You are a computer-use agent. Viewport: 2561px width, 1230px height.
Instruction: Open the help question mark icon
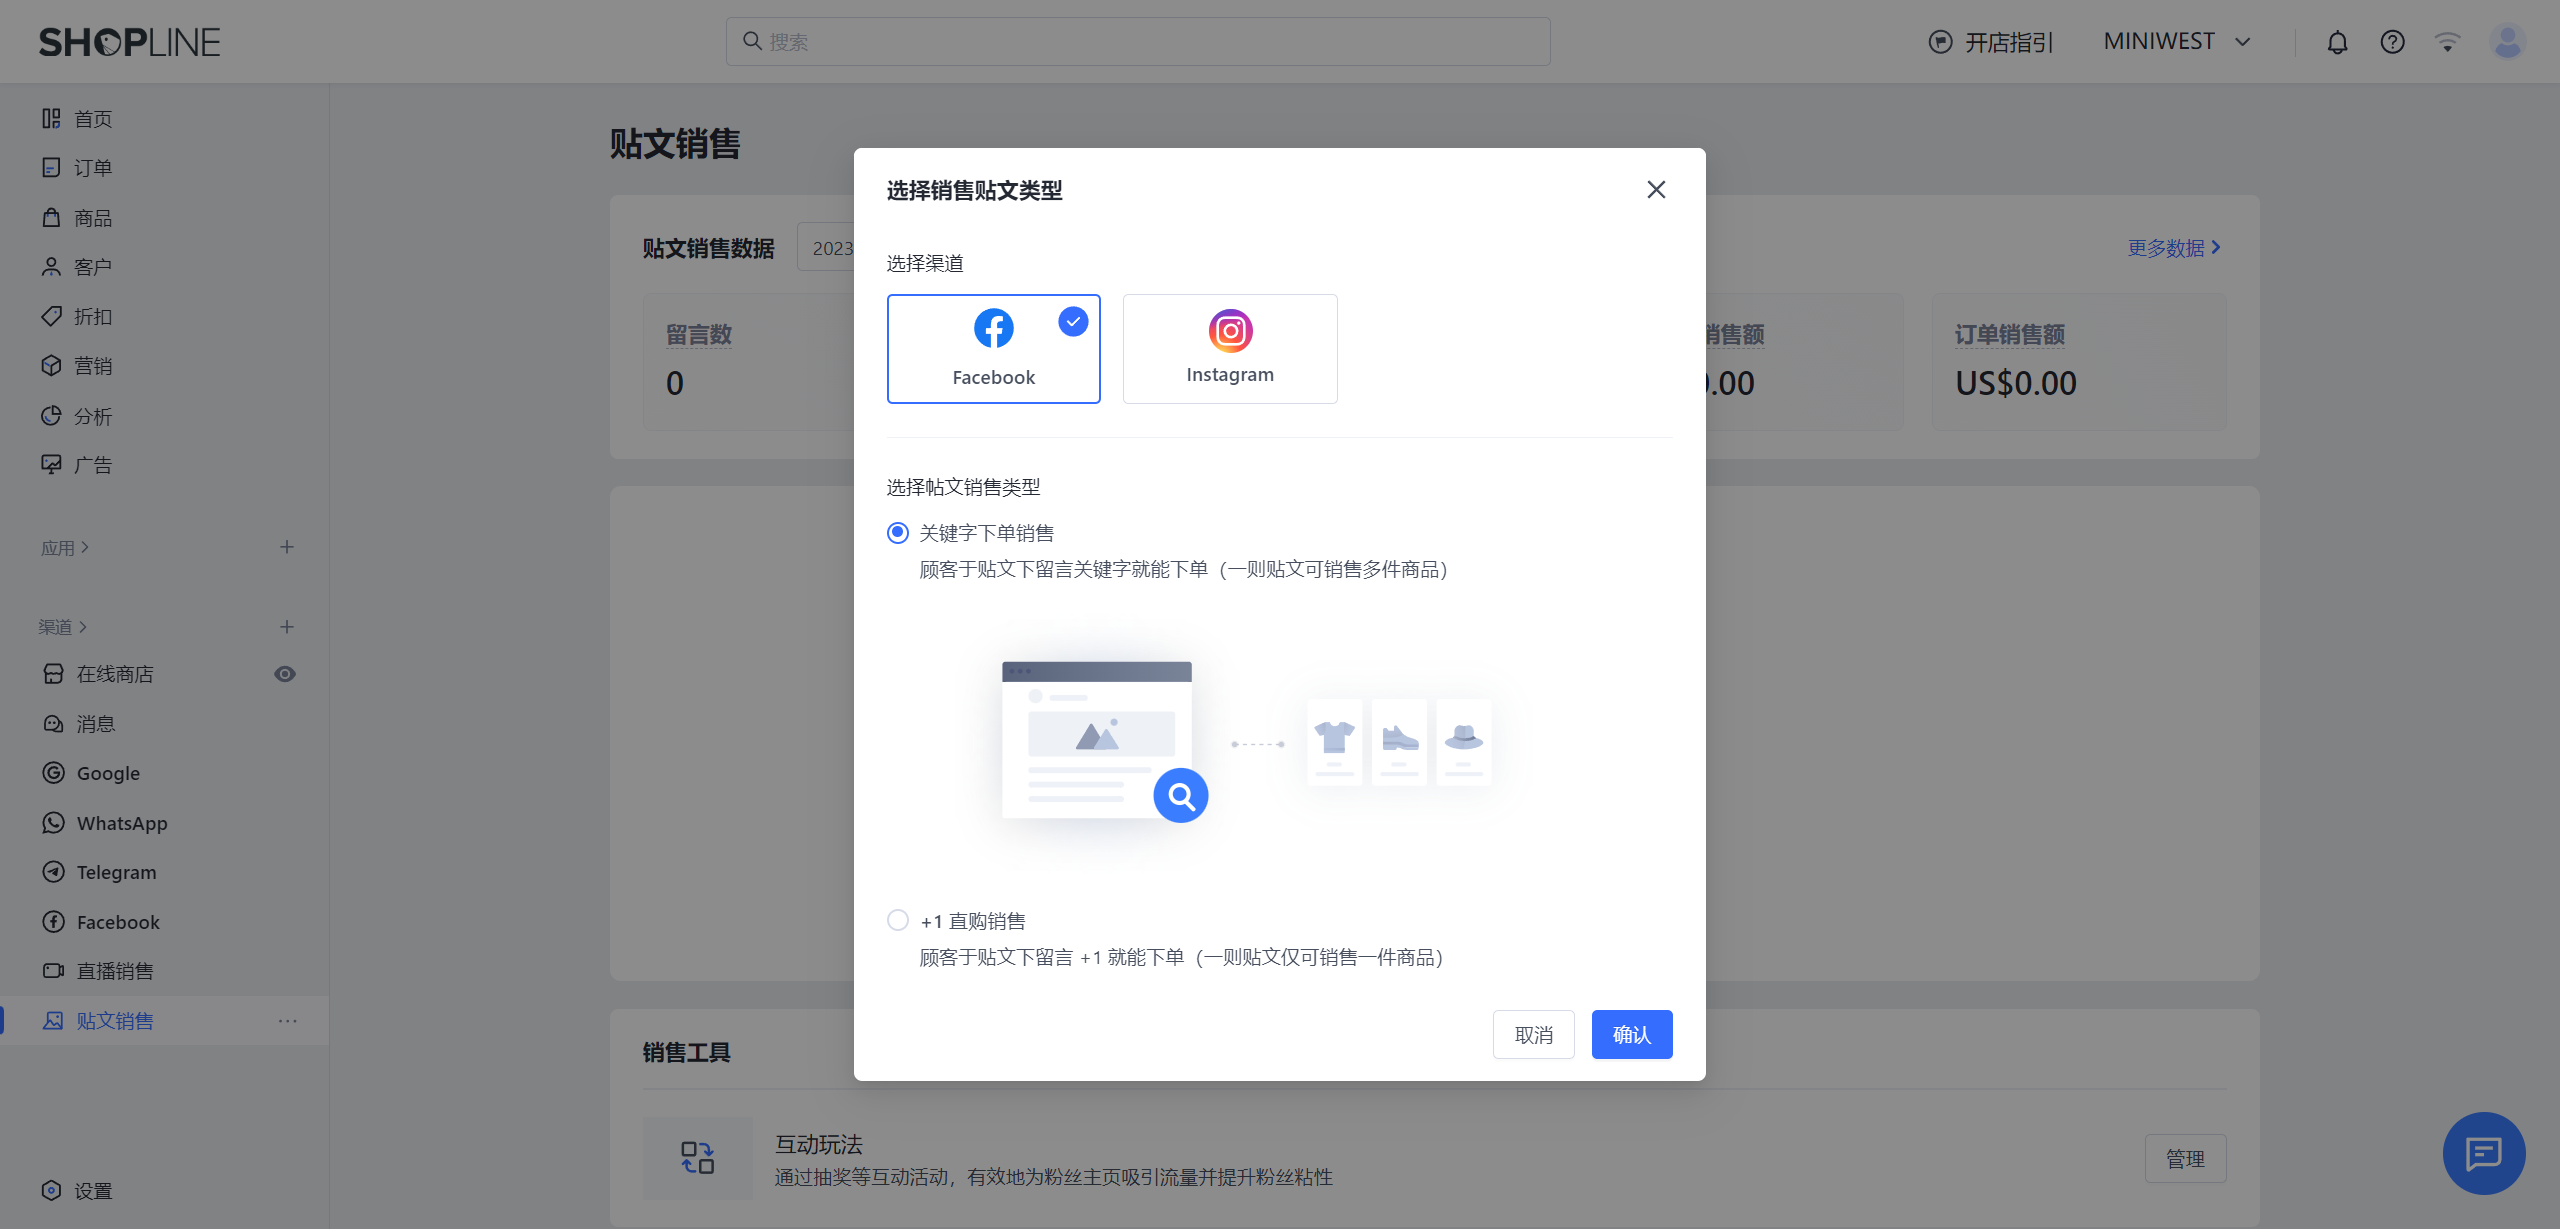point(2392,42)
